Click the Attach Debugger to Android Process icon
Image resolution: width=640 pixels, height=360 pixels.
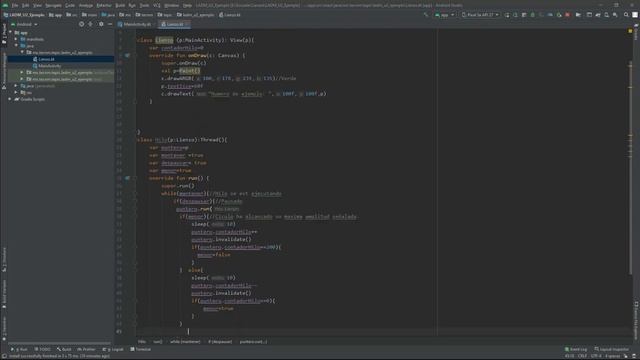pos(559,15)
